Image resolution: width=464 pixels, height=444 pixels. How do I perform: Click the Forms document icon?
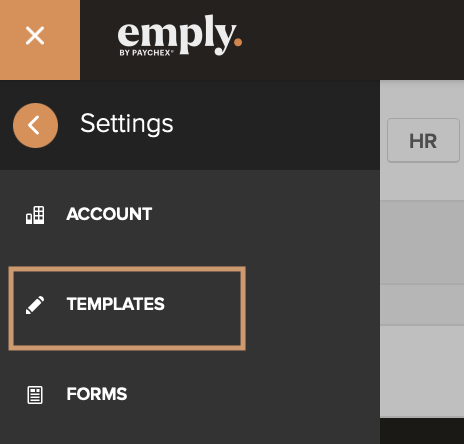click(35, 395)
